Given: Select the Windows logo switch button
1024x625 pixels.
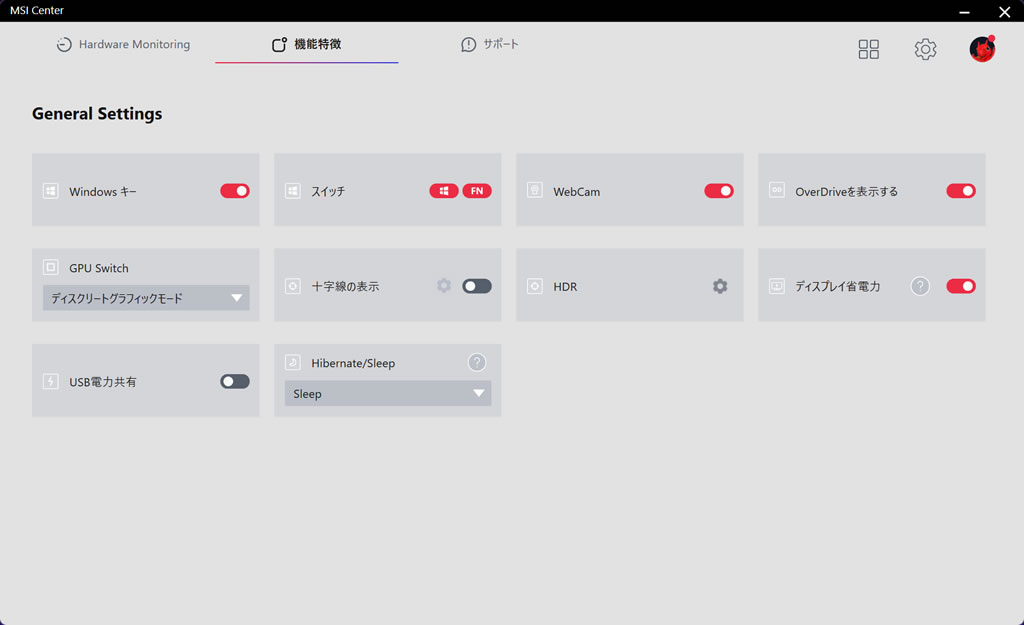Looking at the screenshot, I should (x=443, y=191).
